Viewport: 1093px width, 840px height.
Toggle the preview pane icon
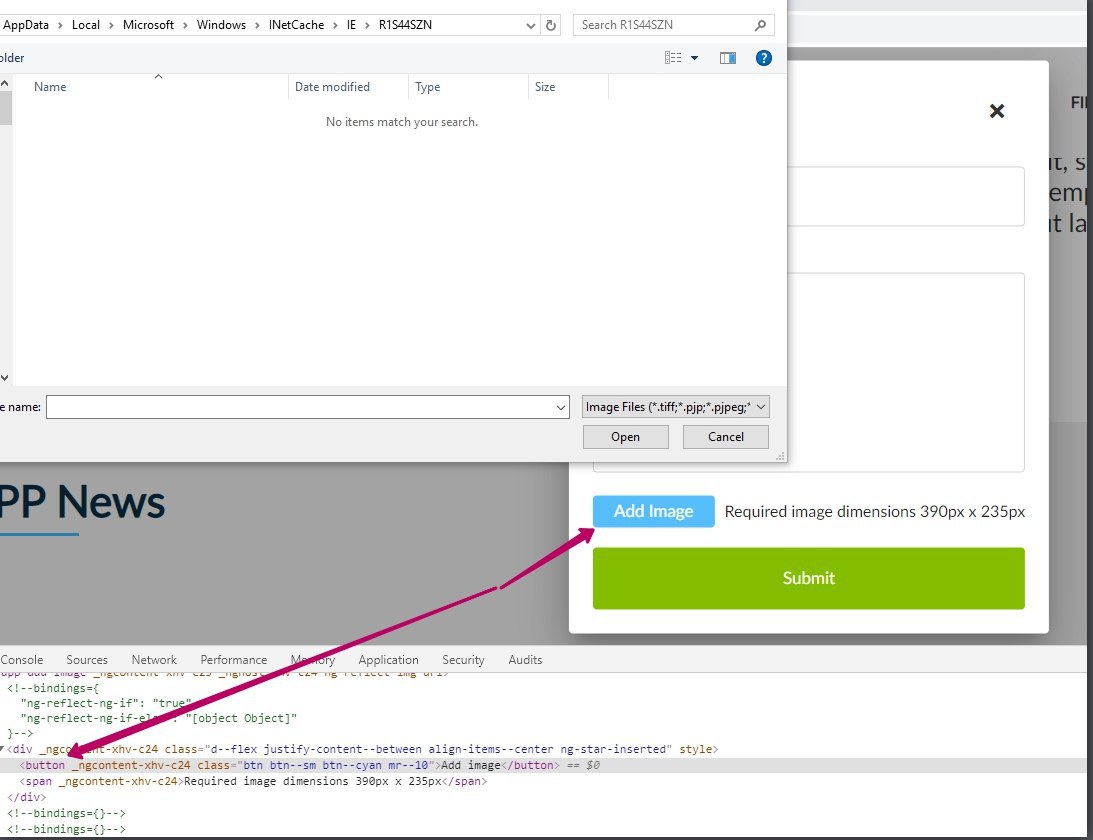click(x=728, y=58)
